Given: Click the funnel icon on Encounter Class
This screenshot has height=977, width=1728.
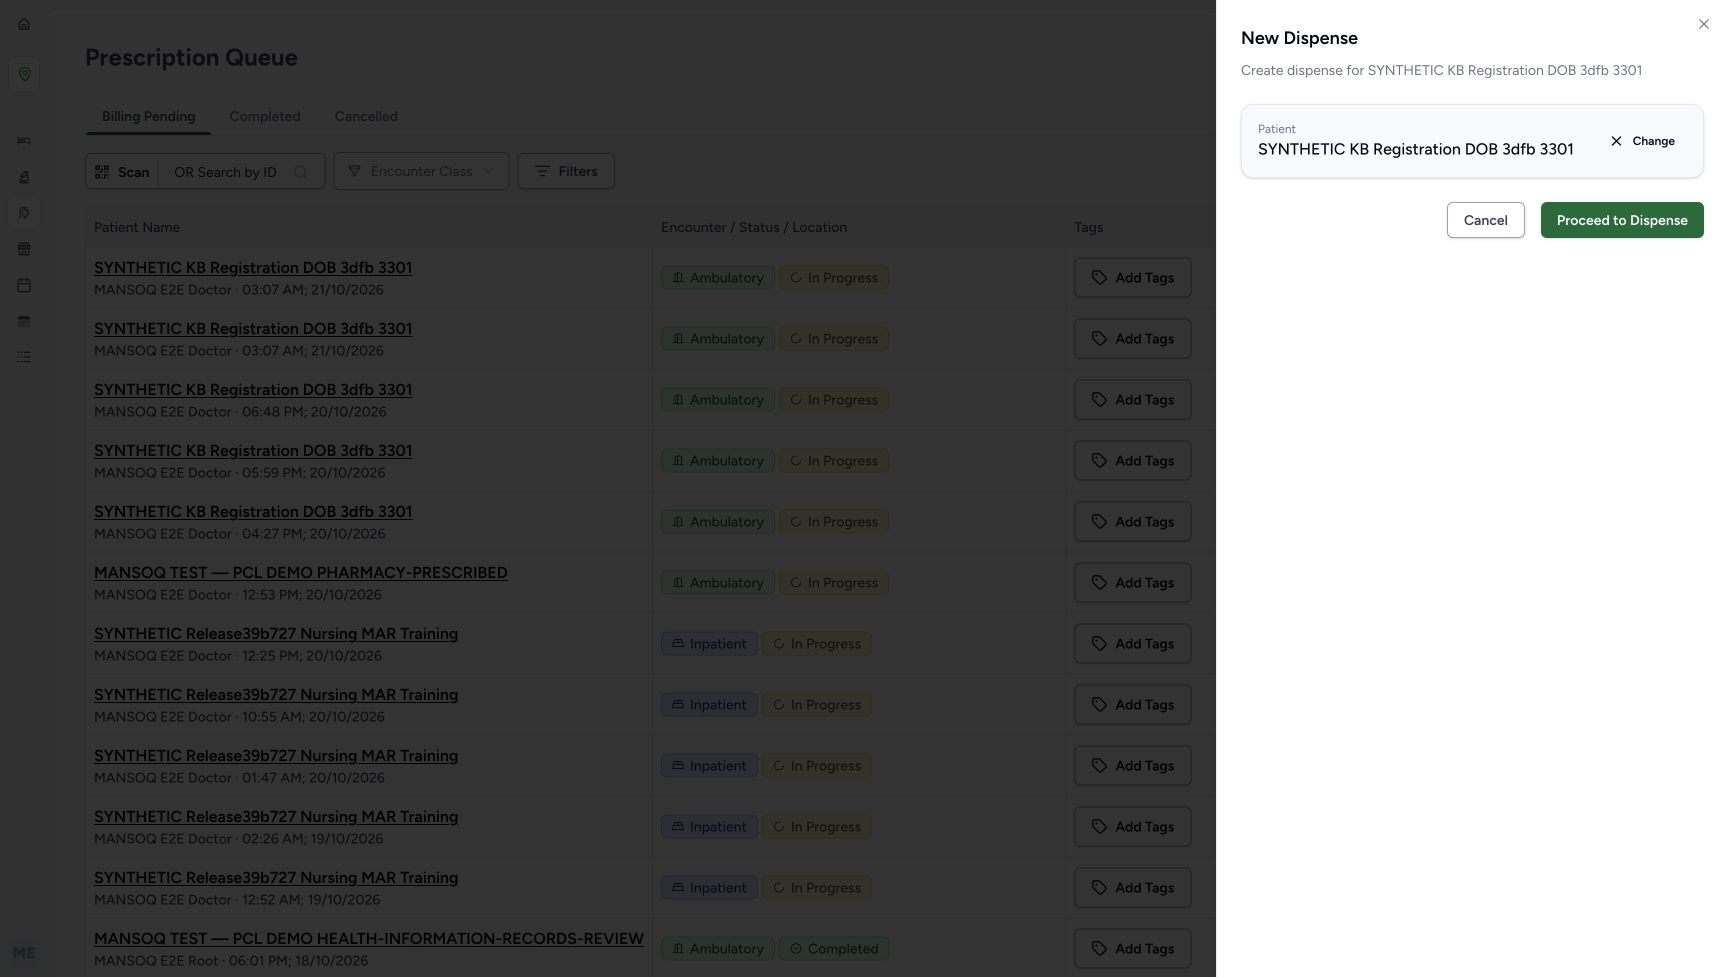Looking at the screenshot, I should (354, 171).
